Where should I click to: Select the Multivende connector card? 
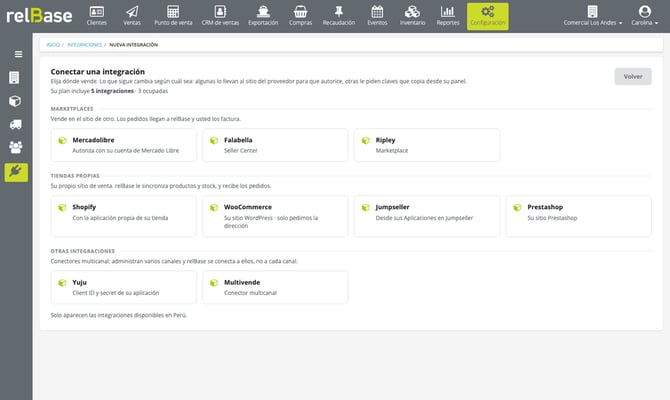(275, 288)
